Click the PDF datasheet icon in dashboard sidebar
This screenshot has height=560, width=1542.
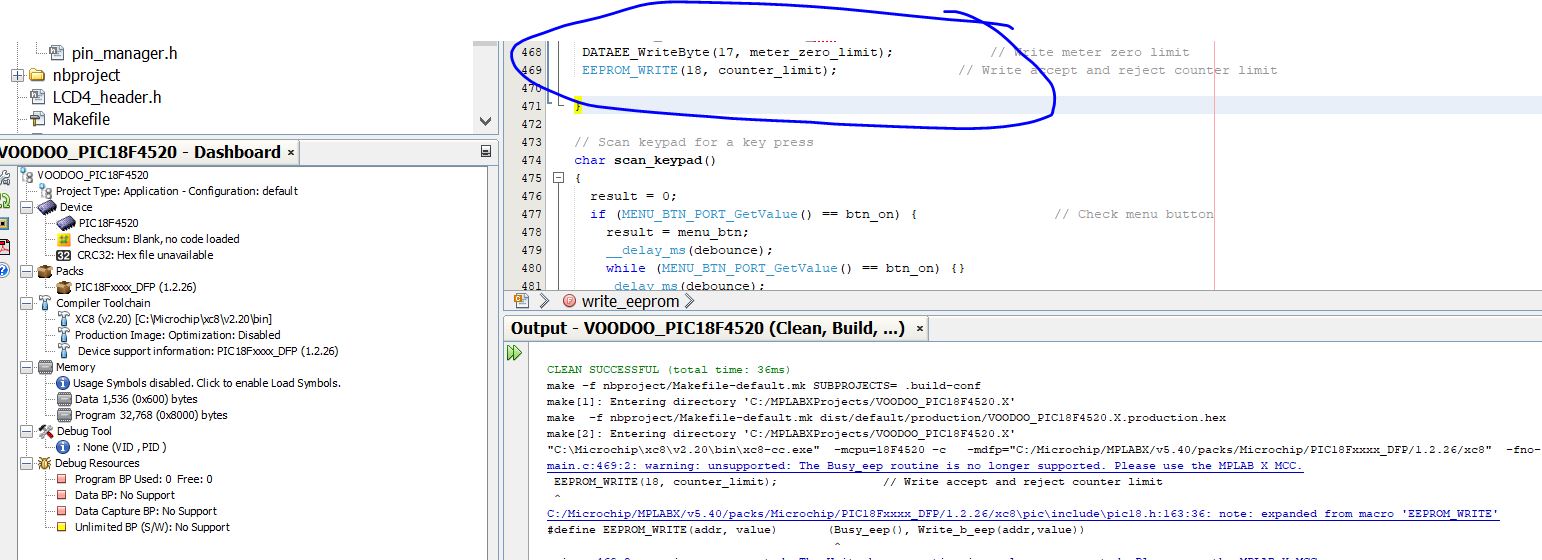pyautogui.click(x=5, y=247)
